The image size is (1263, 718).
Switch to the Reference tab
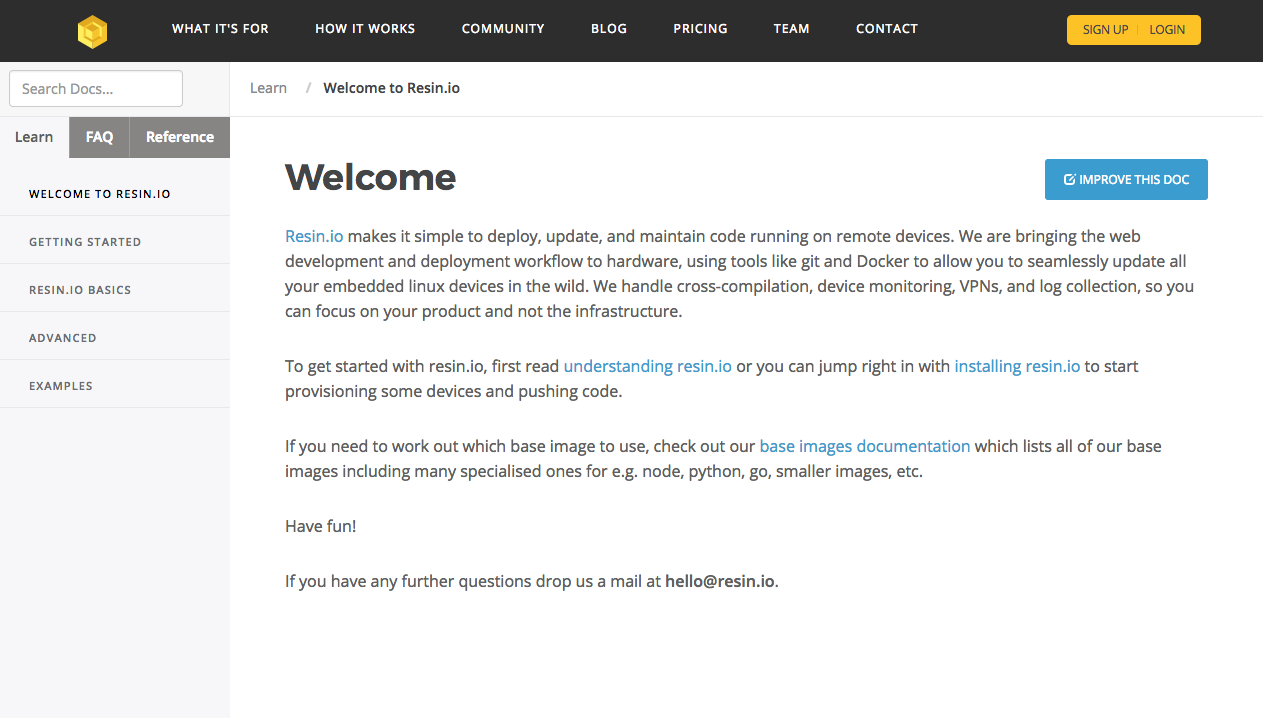(180, 137)
